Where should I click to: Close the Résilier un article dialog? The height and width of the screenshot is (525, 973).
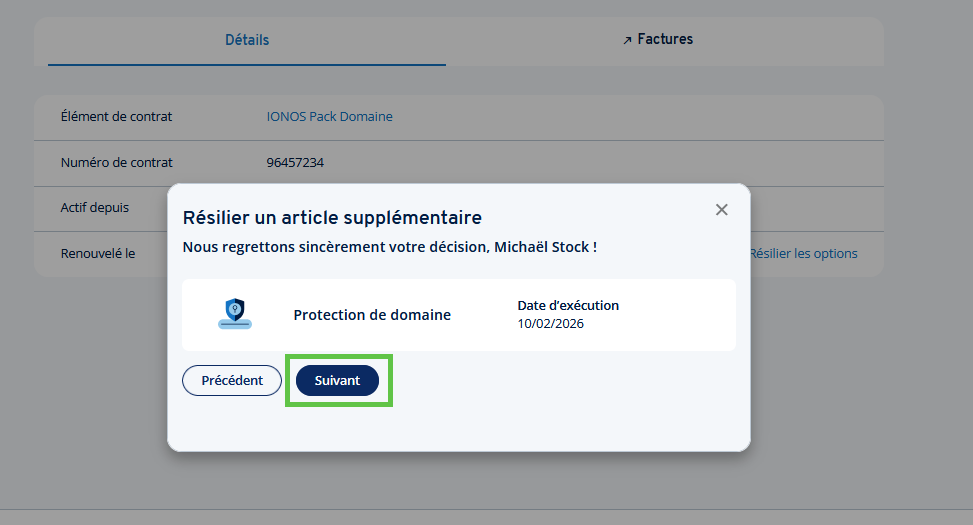pos(721,209)
